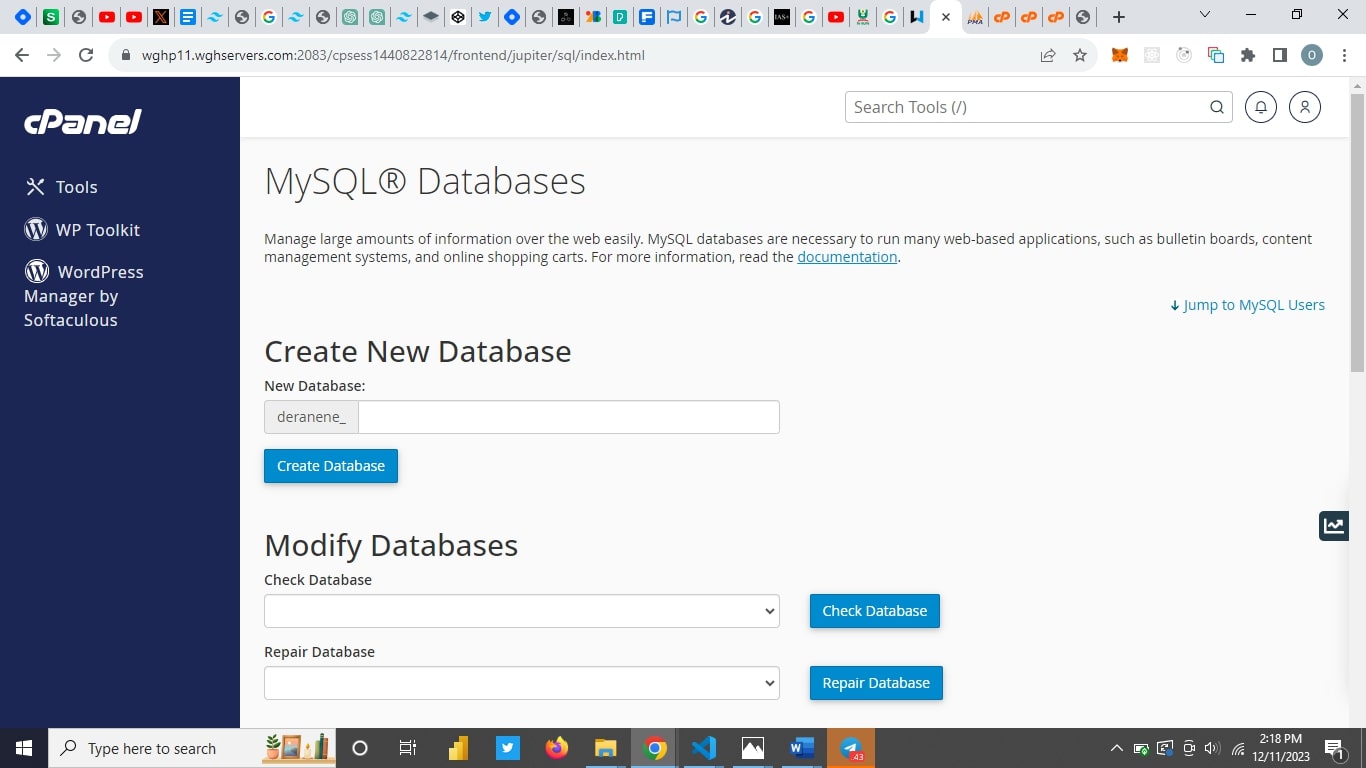
Task: Open a new browser tab
Action: 1119,17
